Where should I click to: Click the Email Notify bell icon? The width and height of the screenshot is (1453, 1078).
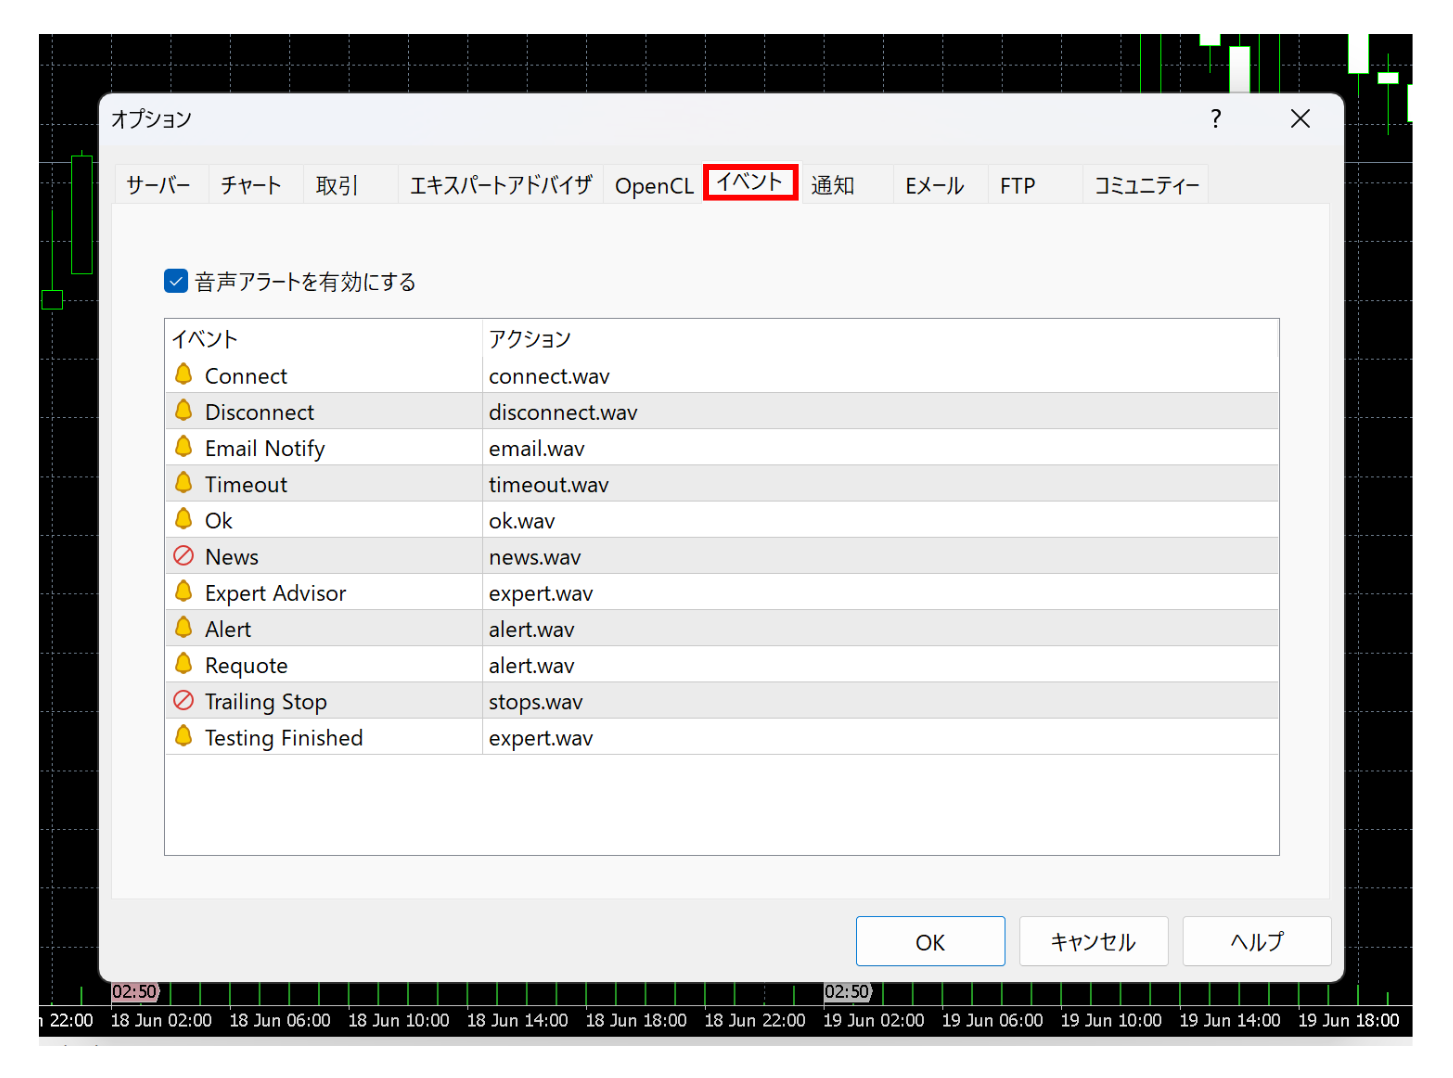tap(183, 447)
